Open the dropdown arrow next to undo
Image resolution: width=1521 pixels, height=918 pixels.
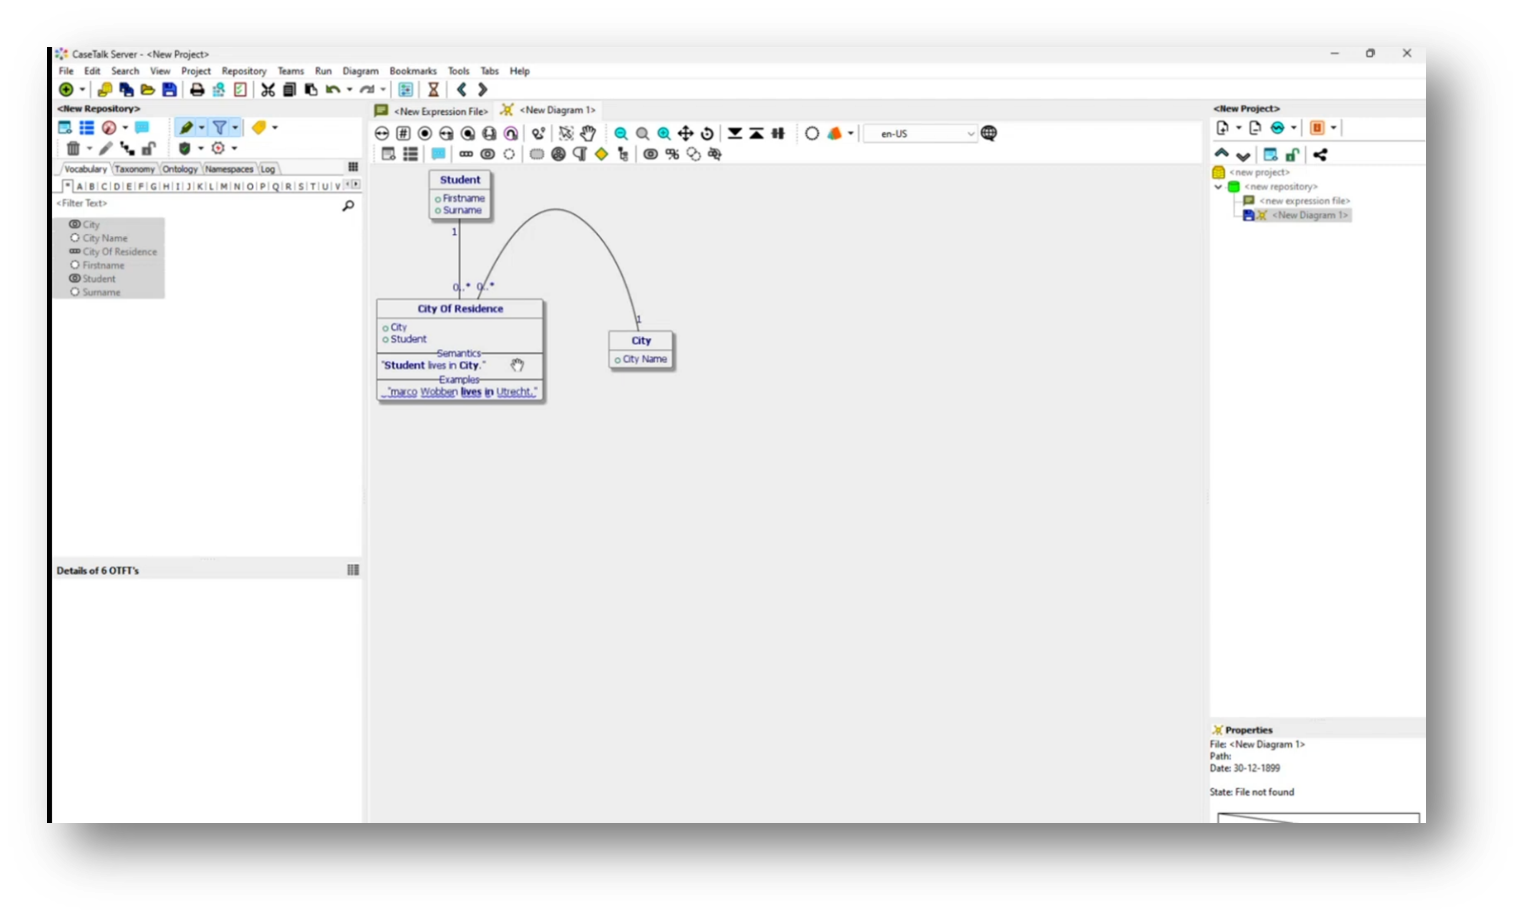(349, 90)
